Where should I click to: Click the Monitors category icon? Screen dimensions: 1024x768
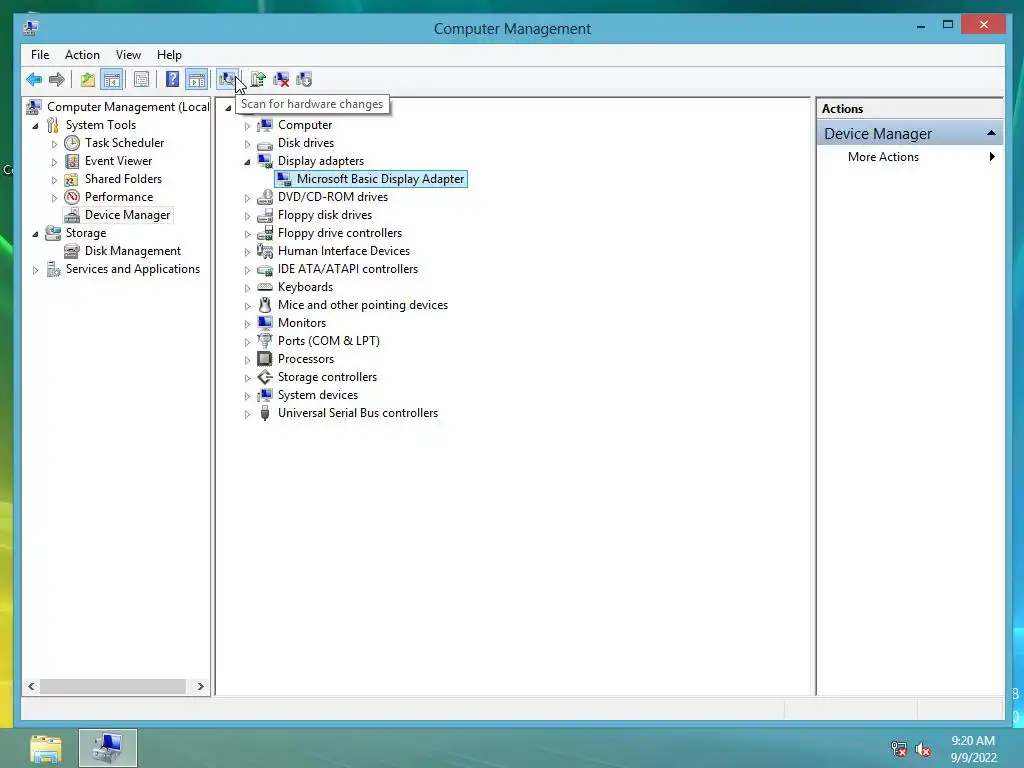[x=264, y=323]
